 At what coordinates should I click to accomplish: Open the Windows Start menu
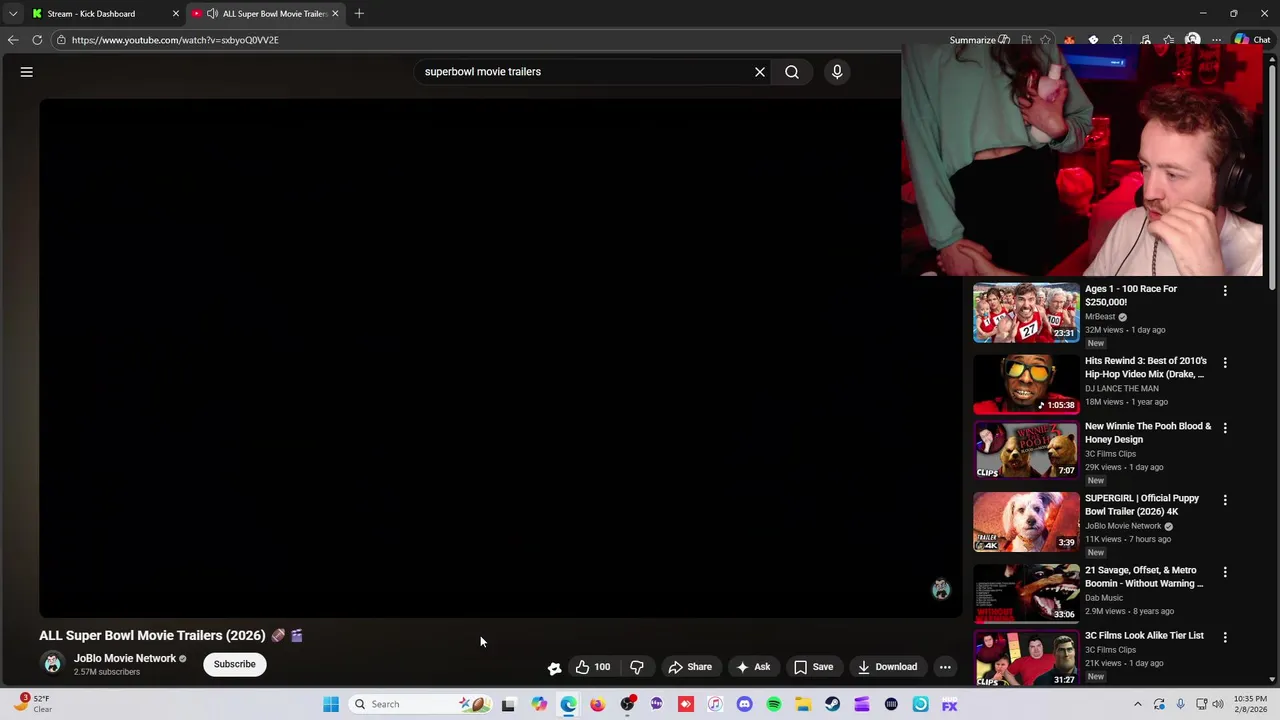[x=331, y=704]
